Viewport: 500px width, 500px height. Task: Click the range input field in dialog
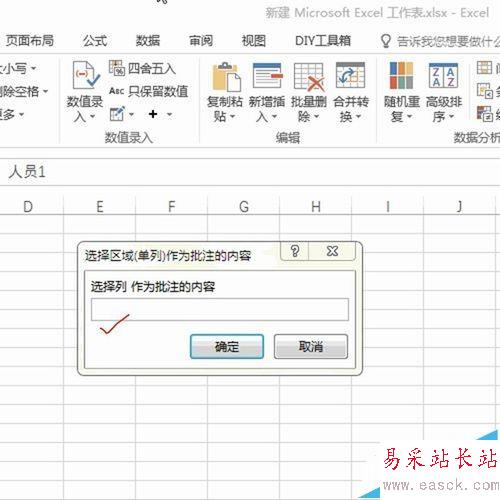click(x=220, y=310)
